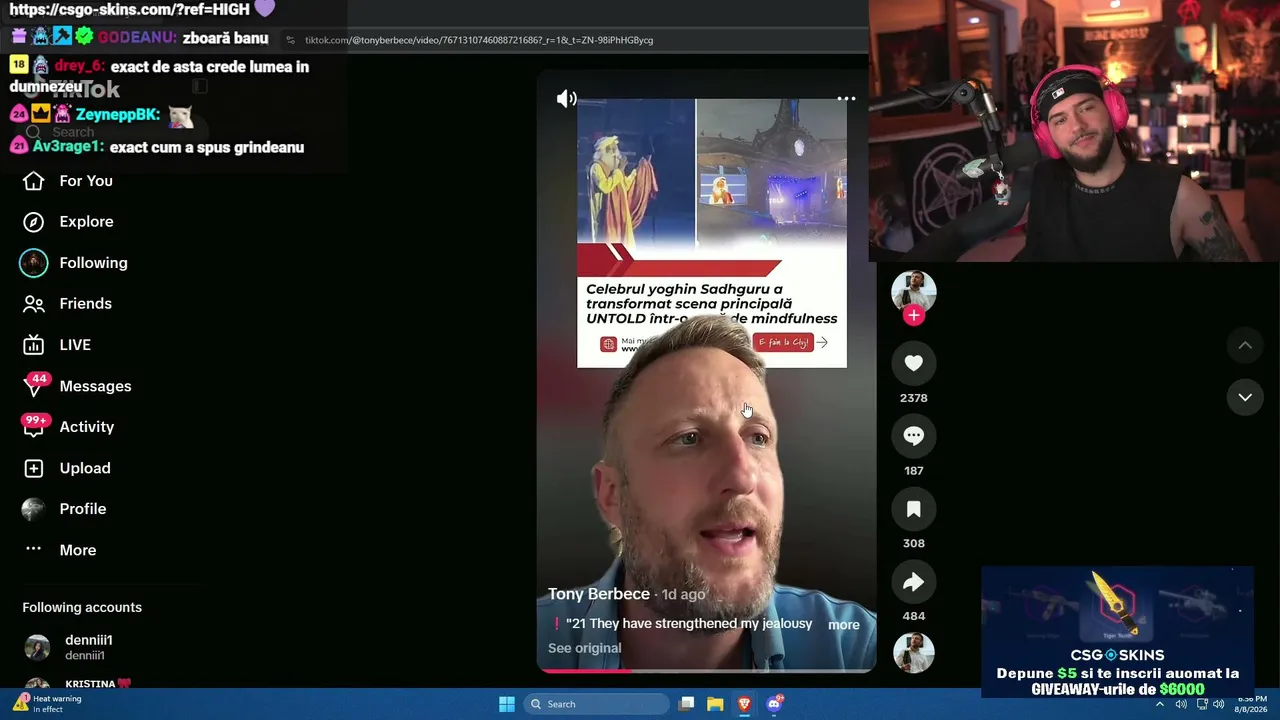
Task: Click the CSGO-Skins giveaway banner
Action: (x=1117, y=632)
